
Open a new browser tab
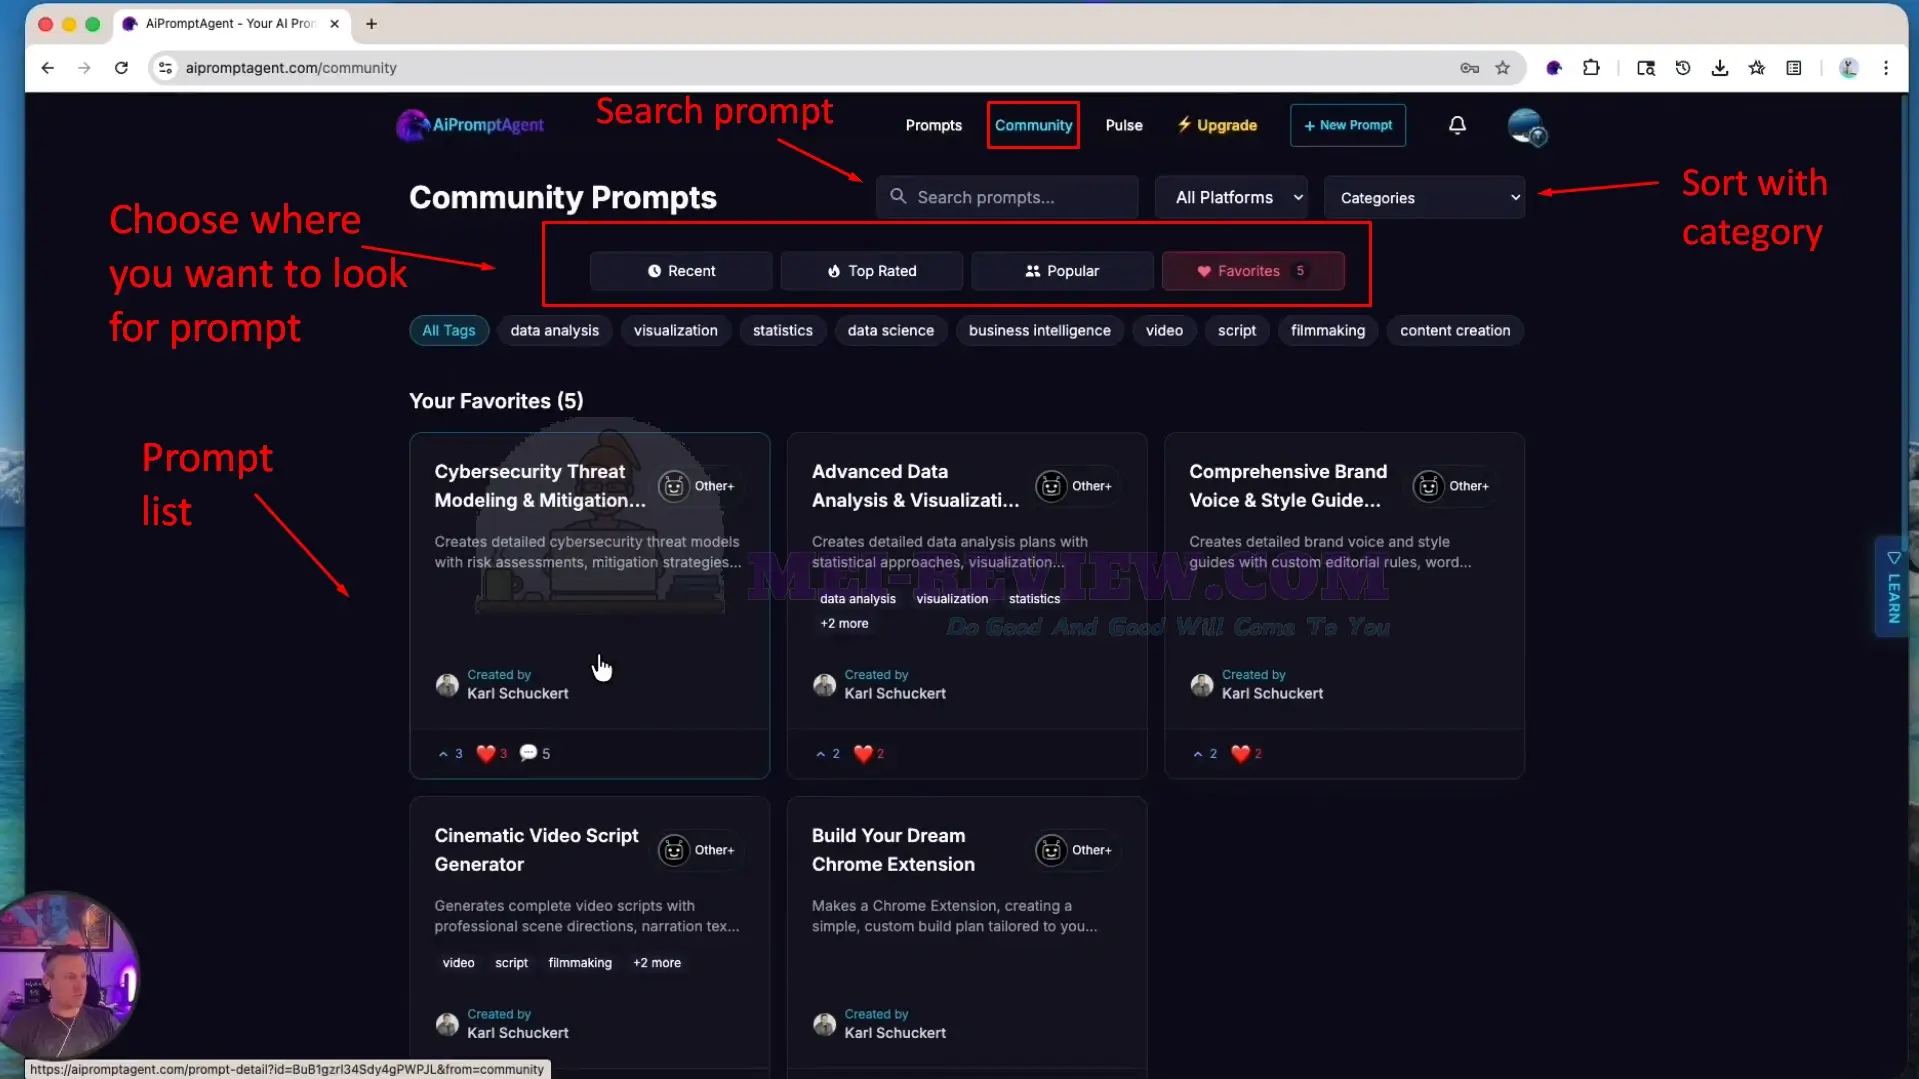[371, 23]
